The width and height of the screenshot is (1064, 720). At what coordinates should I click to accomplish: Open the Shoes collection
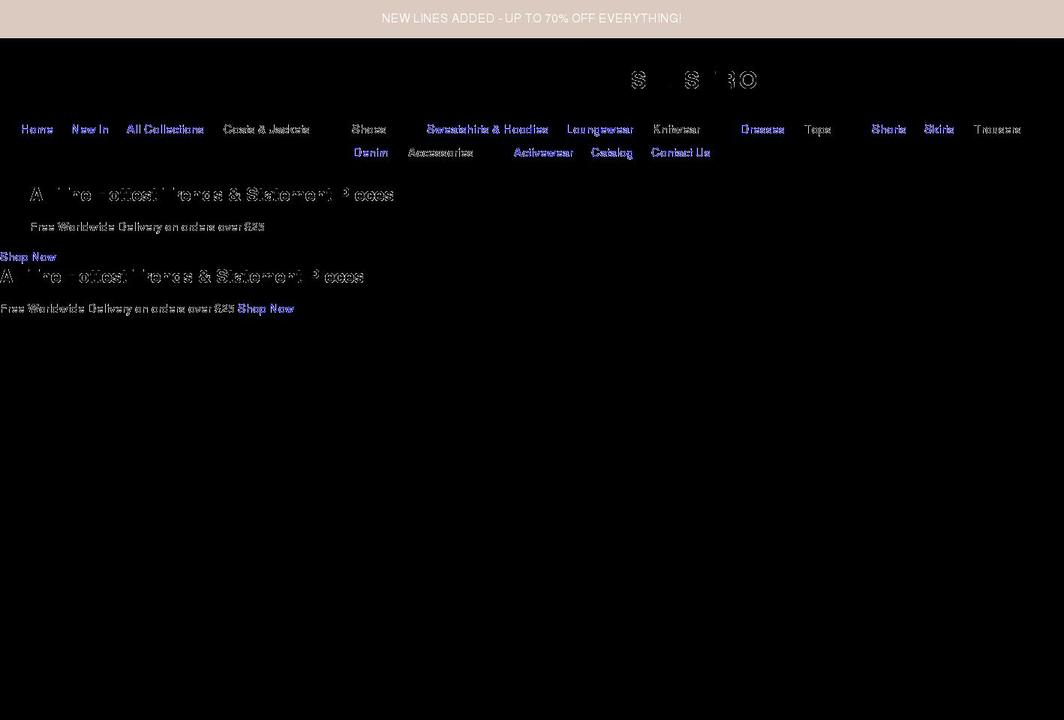tap(369, 129)
